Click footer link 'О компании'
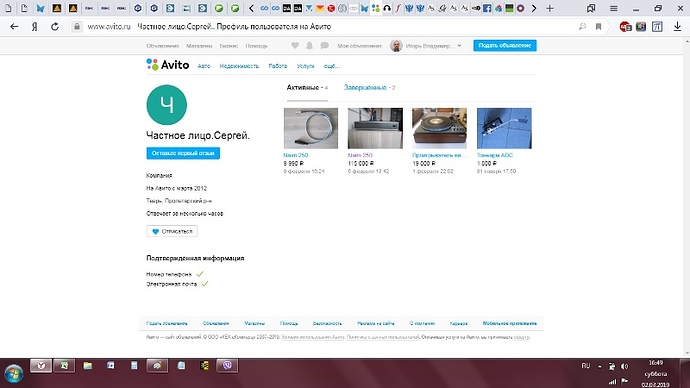Screen dimensions: 690x388 click(x=422, y=323)
